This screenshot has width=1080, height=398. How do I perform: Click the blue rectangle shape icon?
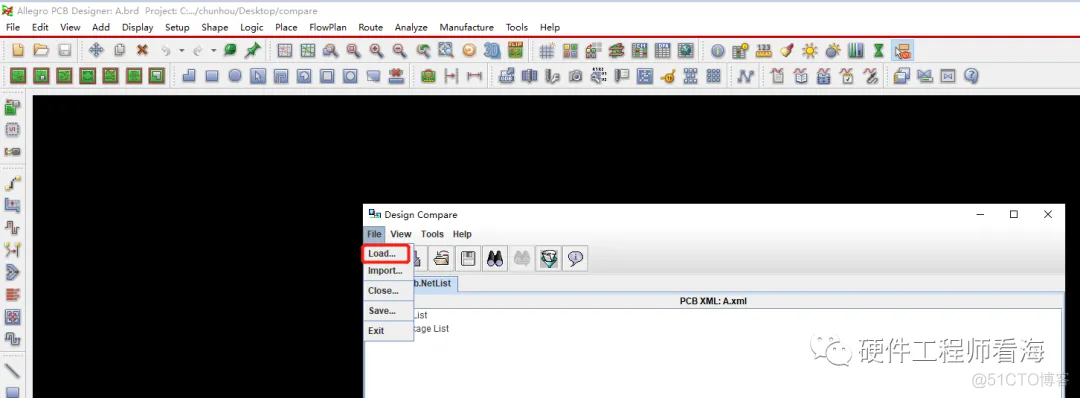pos(212,76)
